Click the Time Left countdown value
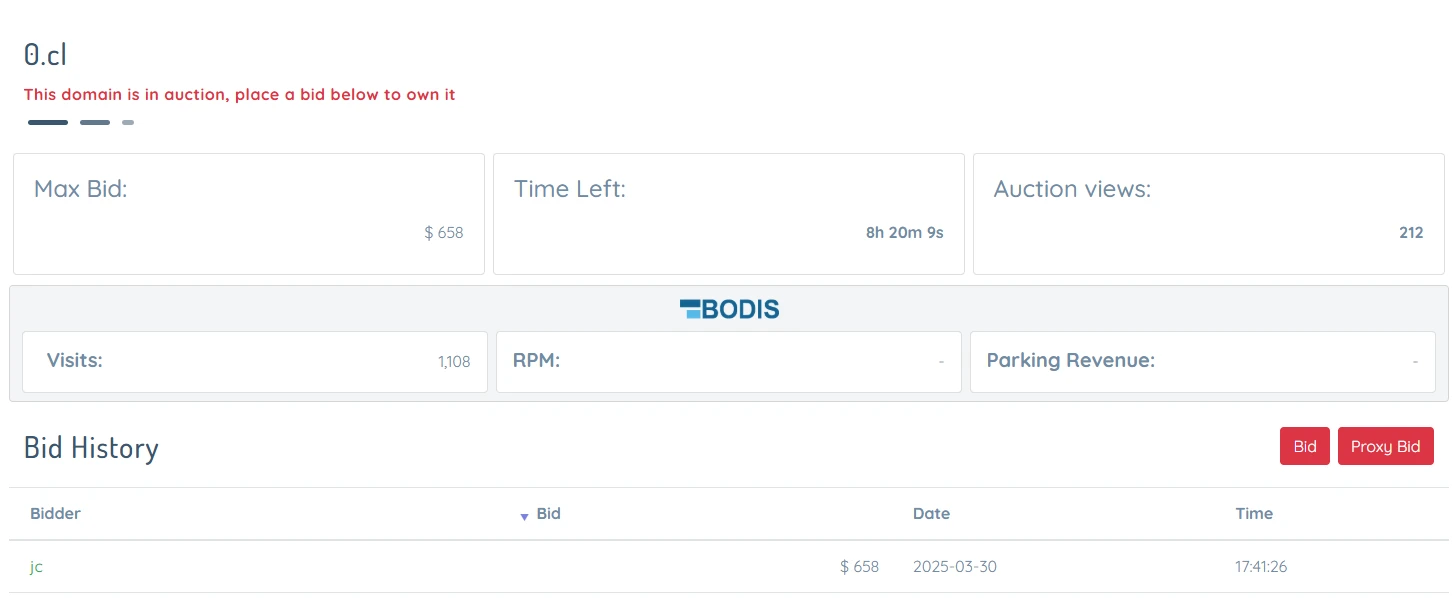Viewport: 1452px width, 598px height. coord(904,233)
